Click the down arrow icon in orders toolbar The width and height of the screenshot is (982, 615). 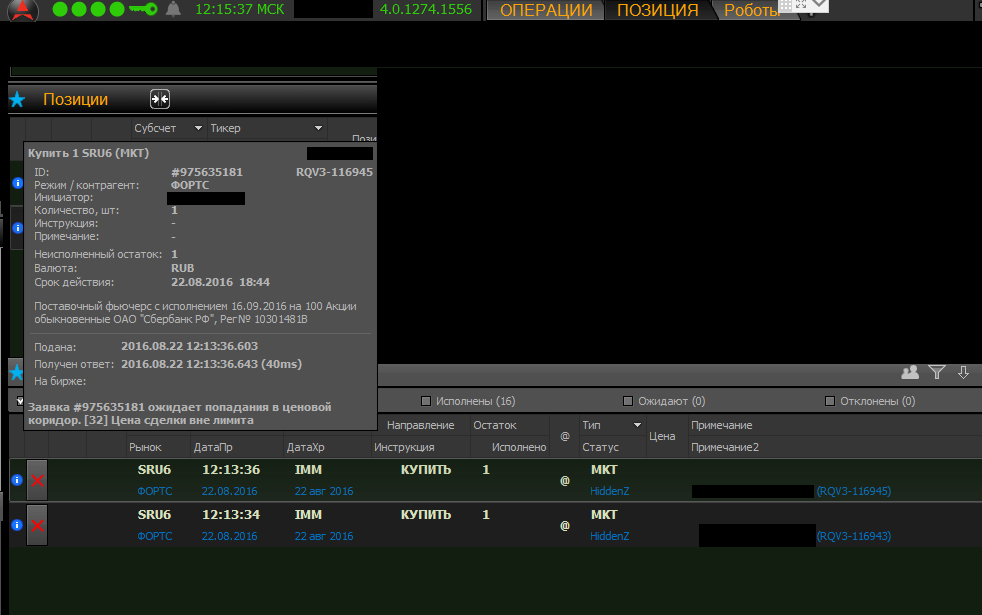(964, 372)
